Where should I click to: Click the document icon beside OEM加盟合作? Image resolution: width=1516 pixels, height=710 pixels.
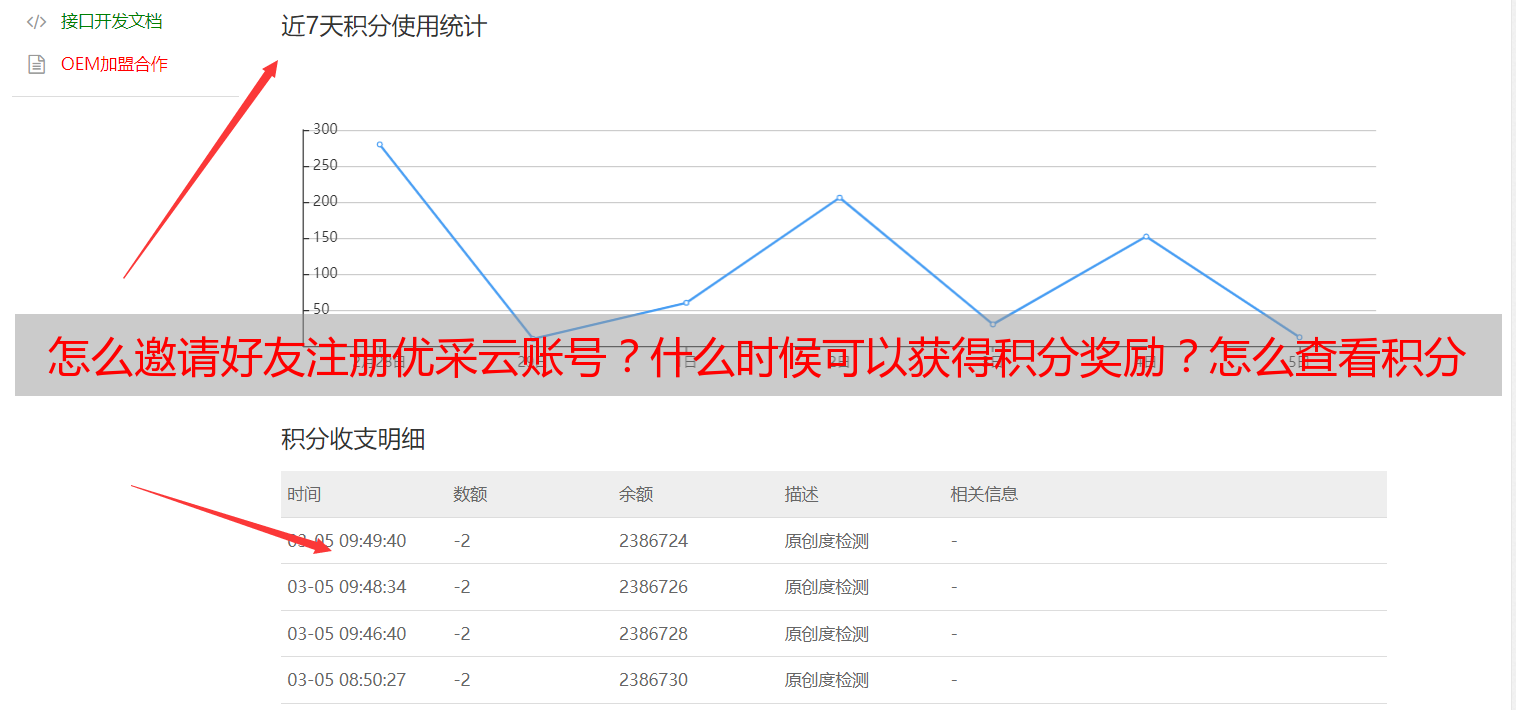coord(37,65)
